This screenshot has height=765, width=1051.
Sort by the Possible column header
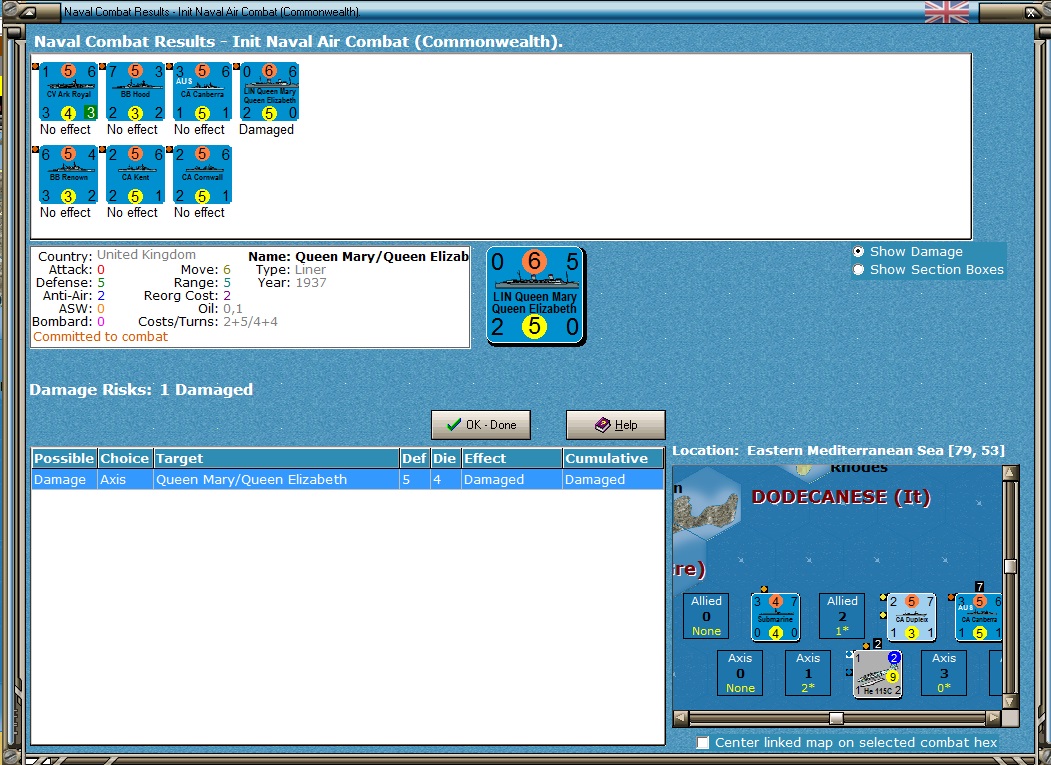coord(64,459)
